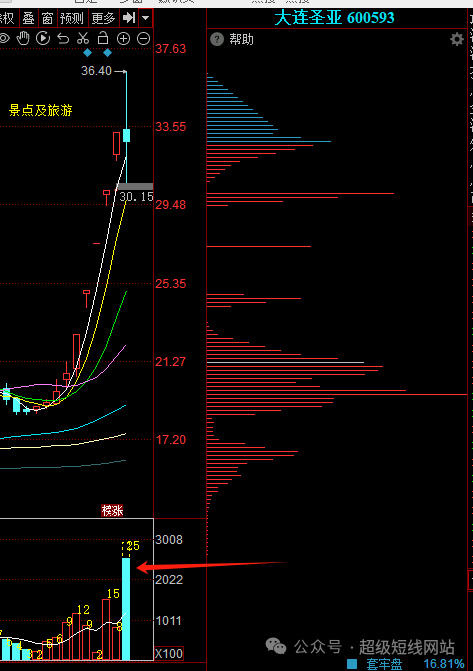Click the 29.48 price axis value
473x671 pixels.
171,205
